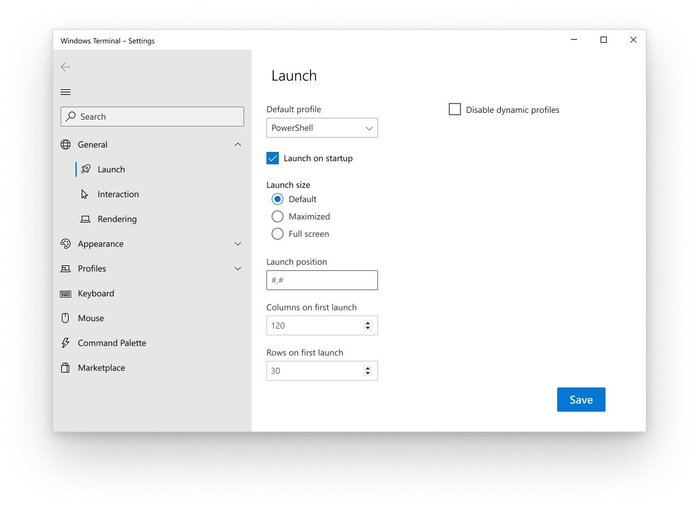700x509 pixels.
Task: Select Maximized launch size option
Action: pyautogui.click(x=278, y=216)
